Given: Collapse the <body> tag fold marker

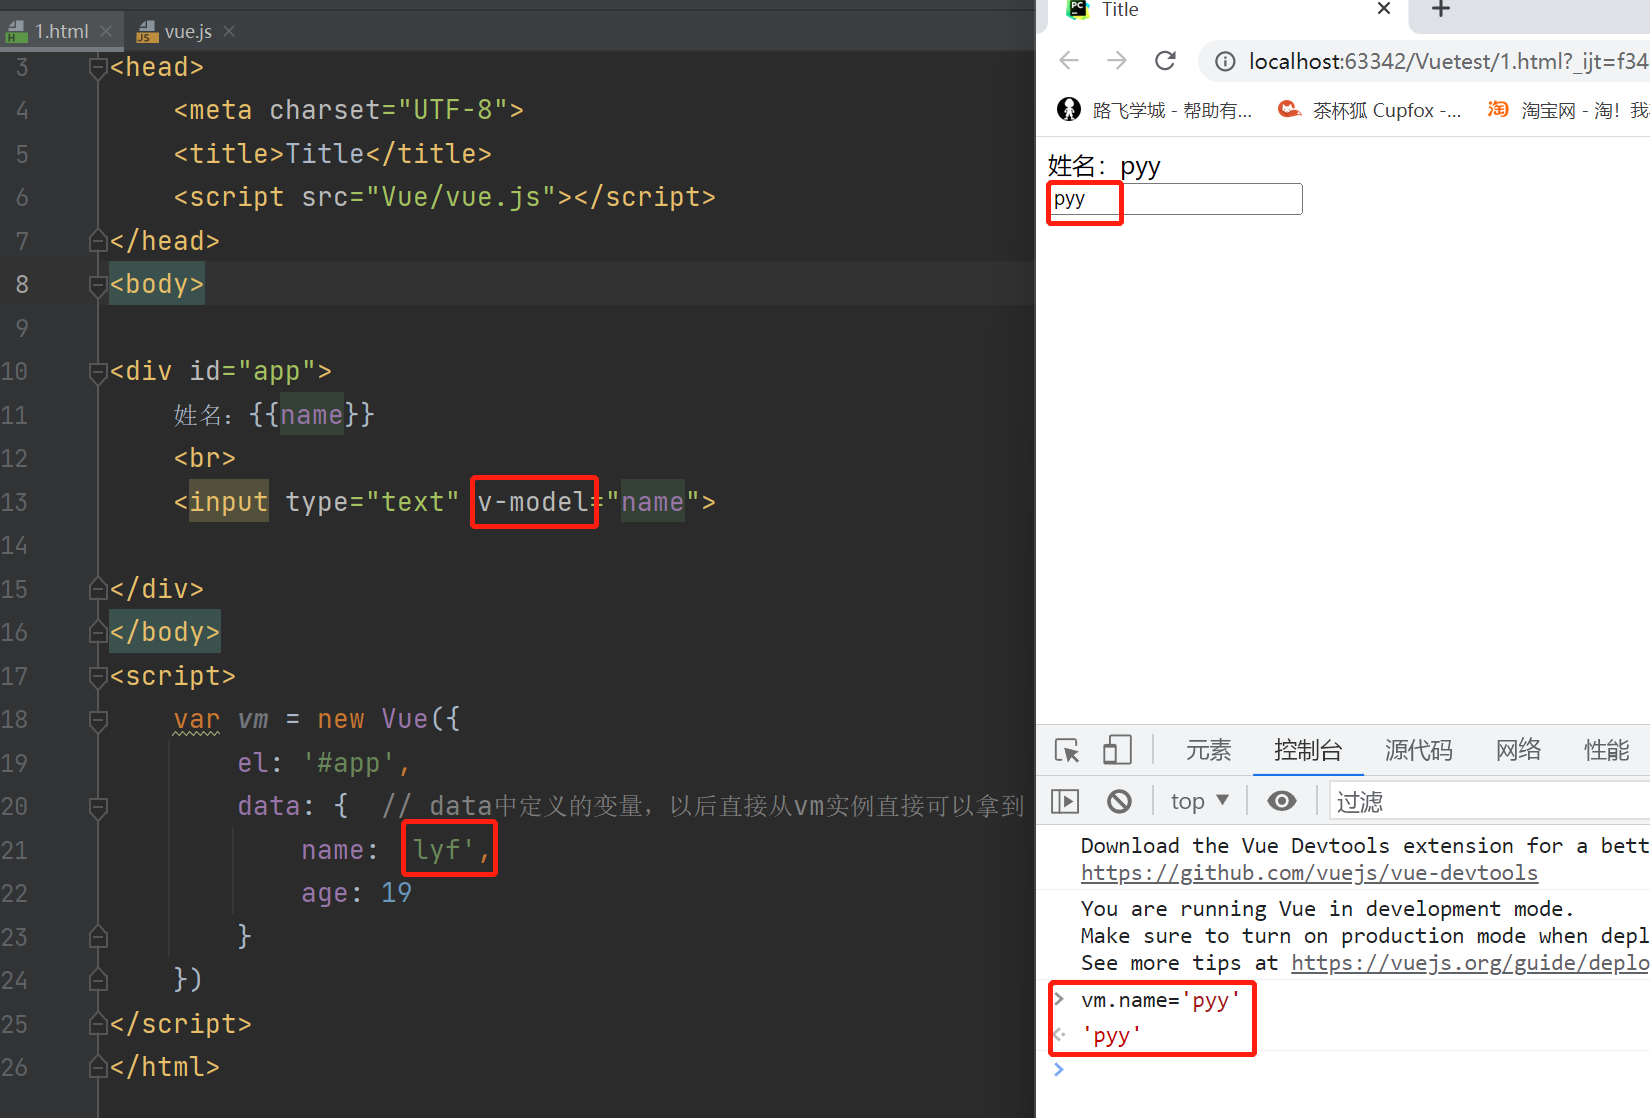Looking at the screenshot, I should (x=98, y=285).
